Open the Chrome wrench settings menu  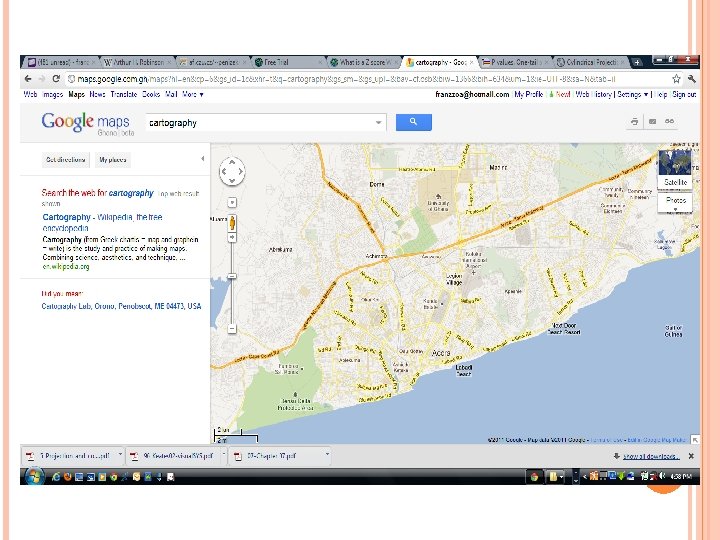(x=692, y=79)
